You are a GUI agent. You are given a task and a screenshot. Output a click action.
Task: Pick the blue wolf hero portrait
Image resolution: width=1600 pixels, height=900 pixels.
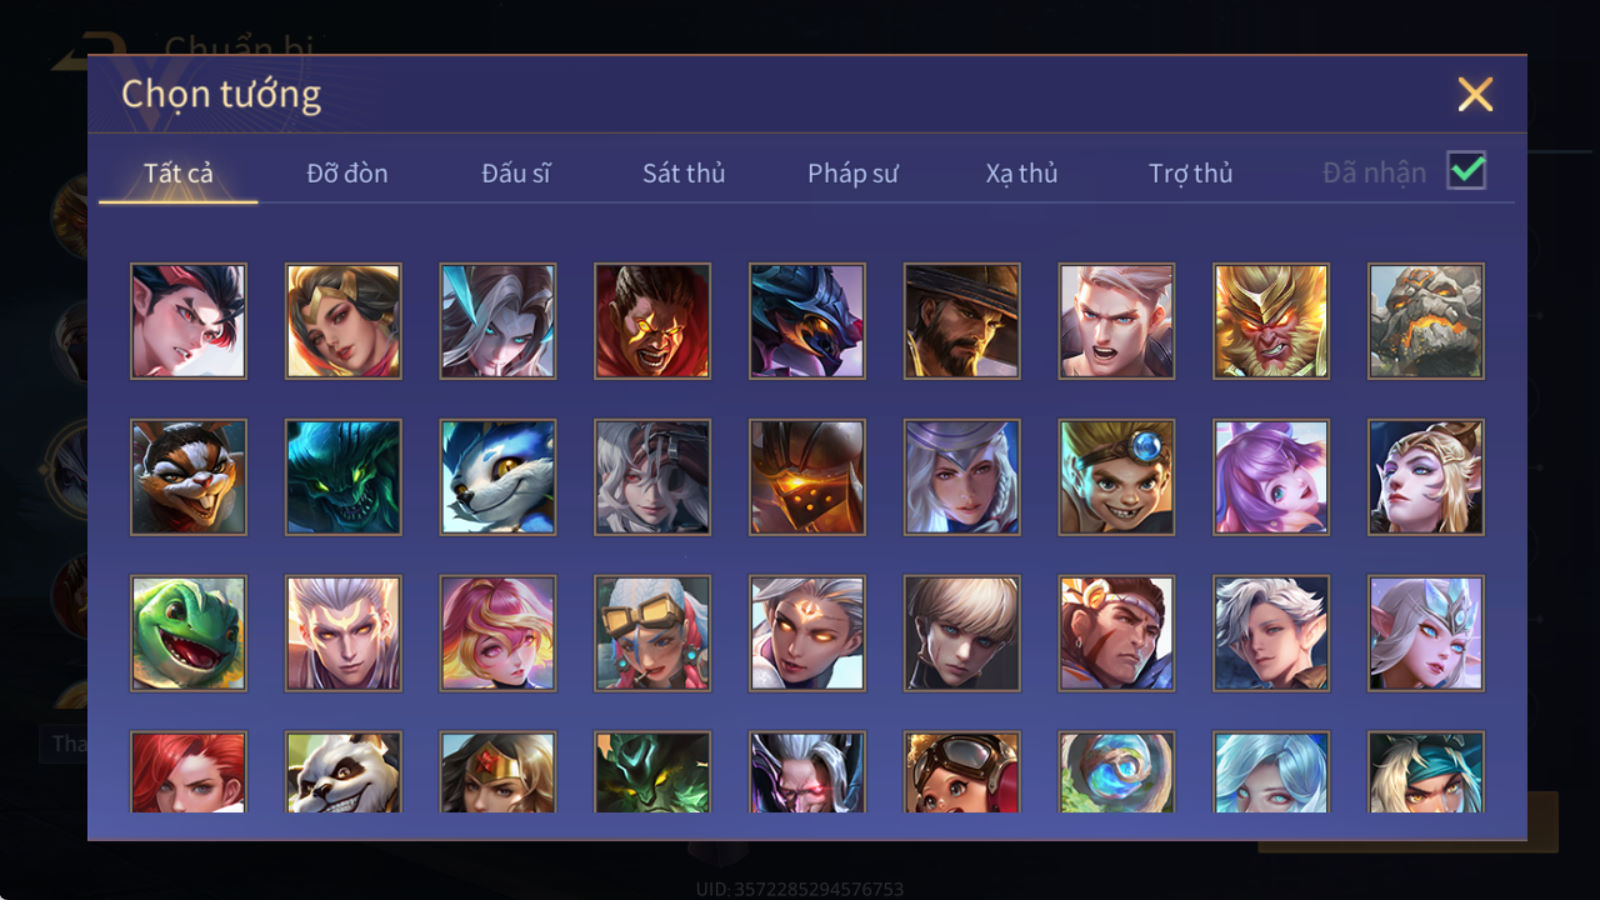coord(498,477)
